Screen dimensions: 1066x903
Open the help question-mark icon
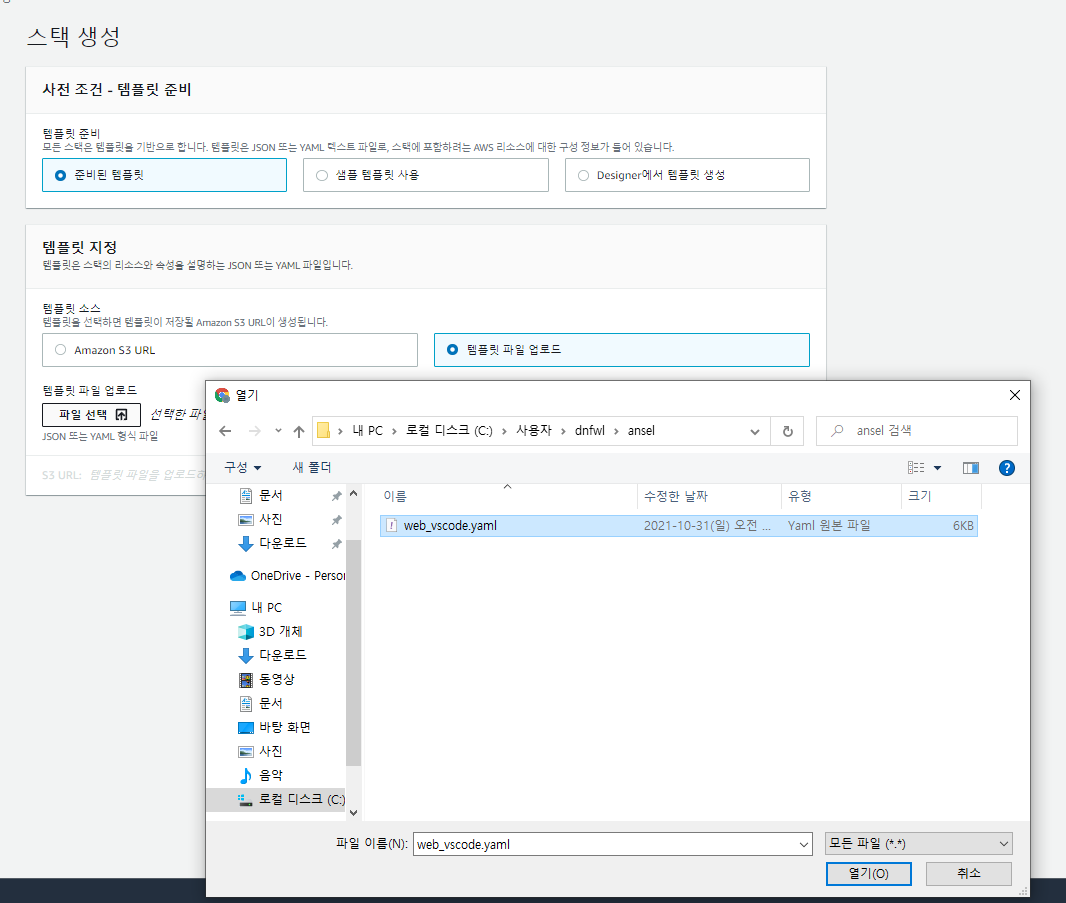click(1006, 467)
